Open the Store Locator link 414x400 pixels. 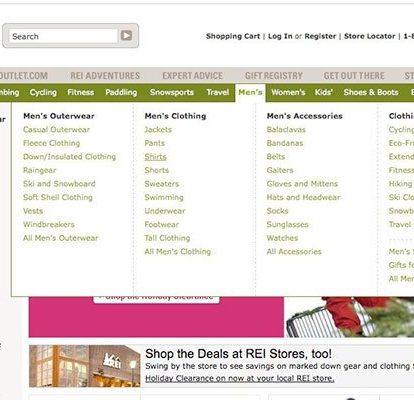369,36
